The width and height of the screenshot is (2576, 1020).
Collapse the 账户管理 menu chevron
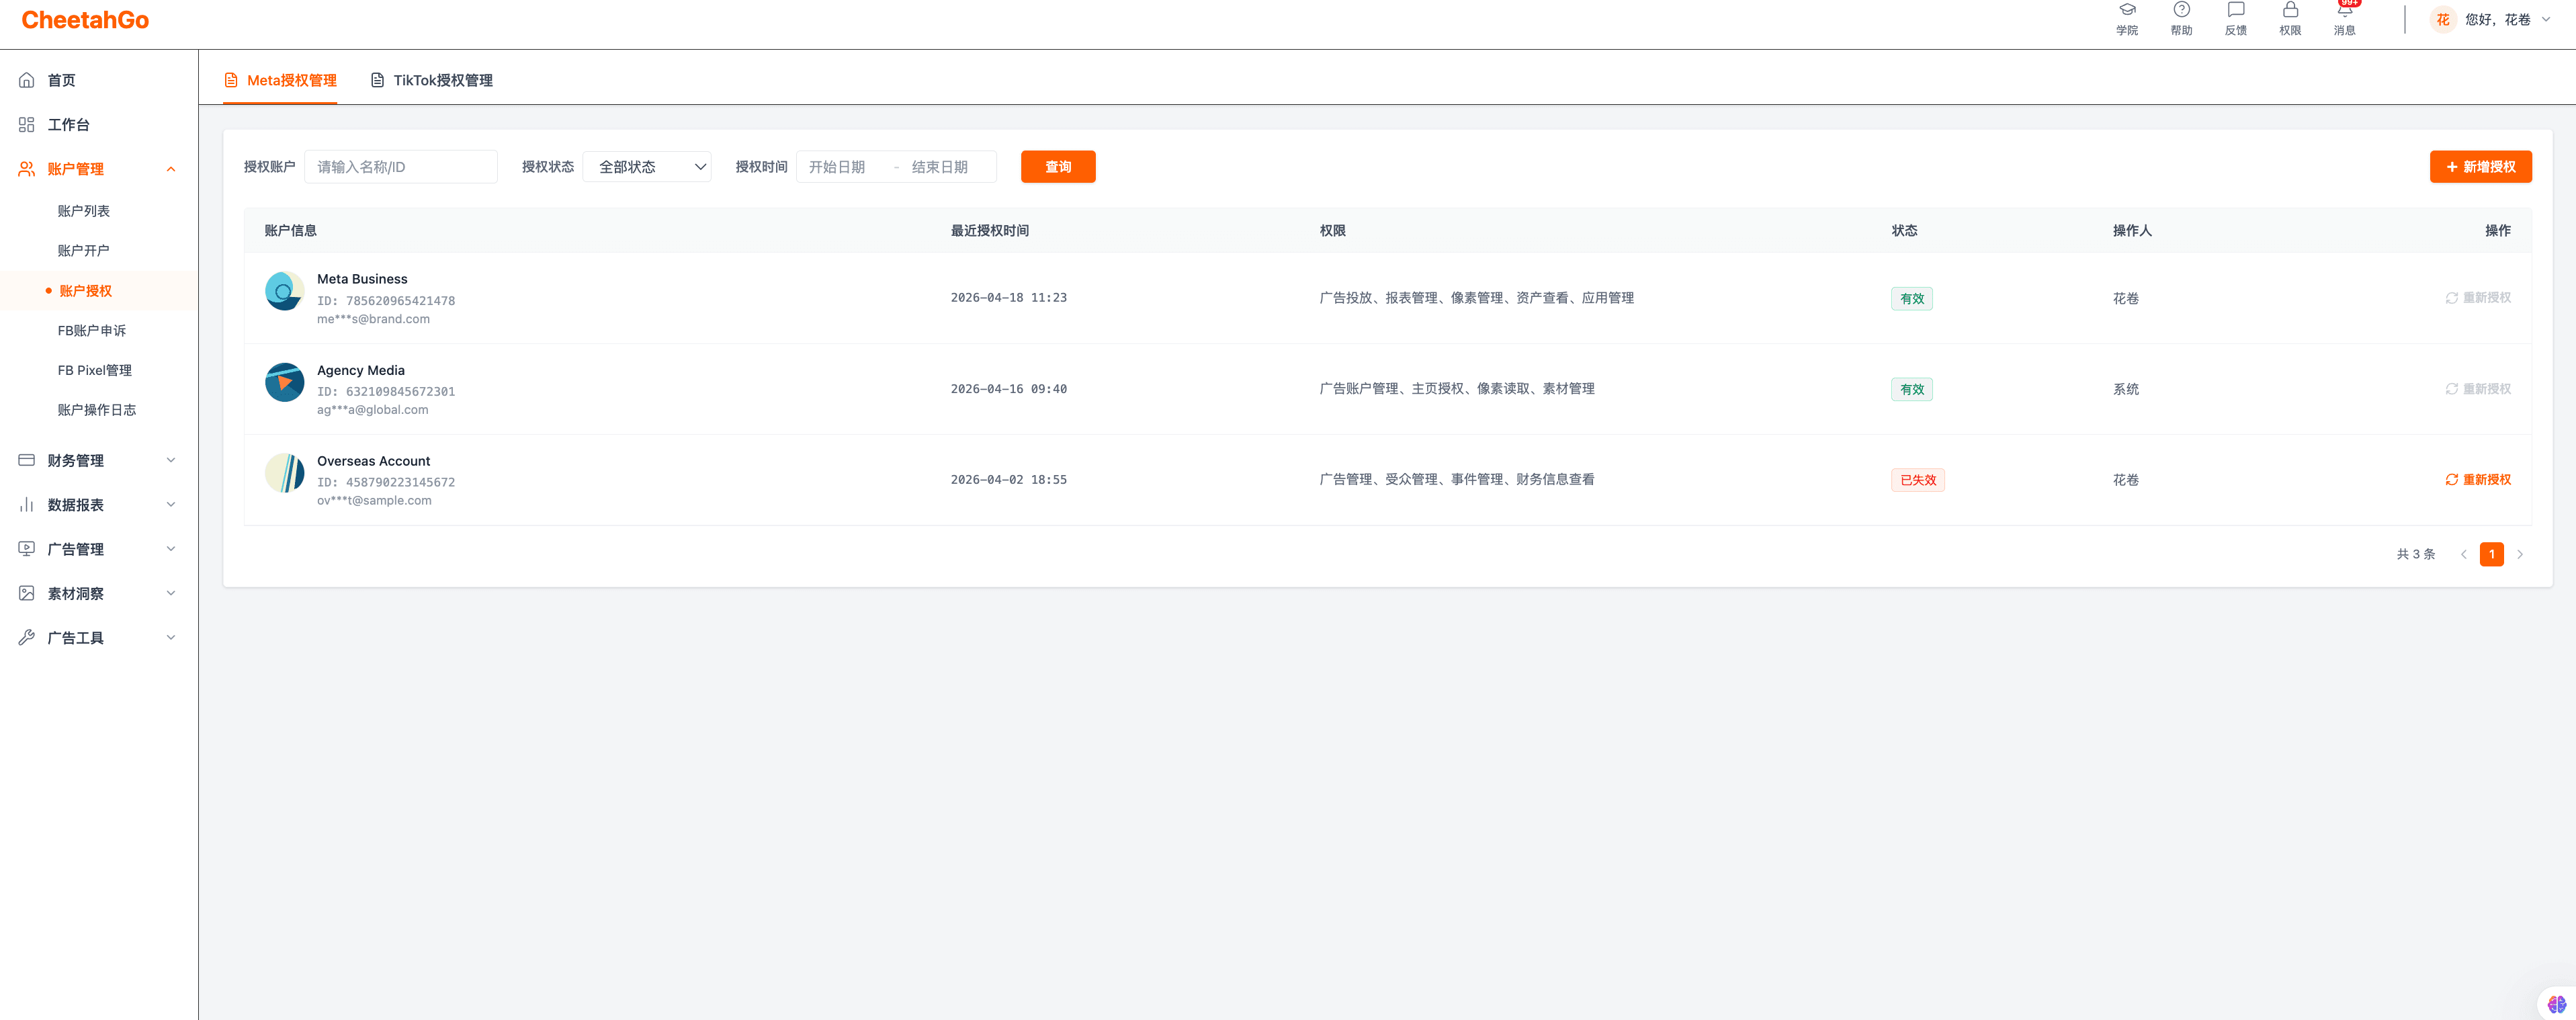[171, 169]
